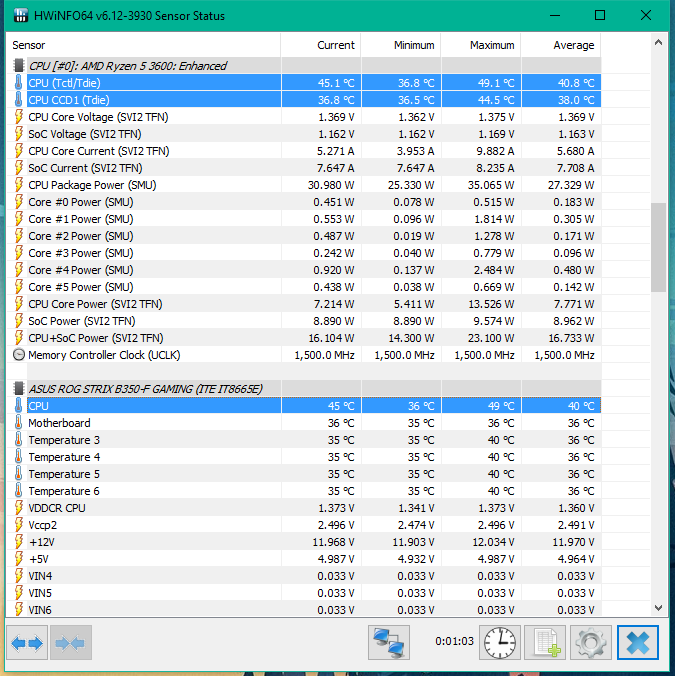
Task: Click the vertical scrollbar thumb
Action: 658,247
